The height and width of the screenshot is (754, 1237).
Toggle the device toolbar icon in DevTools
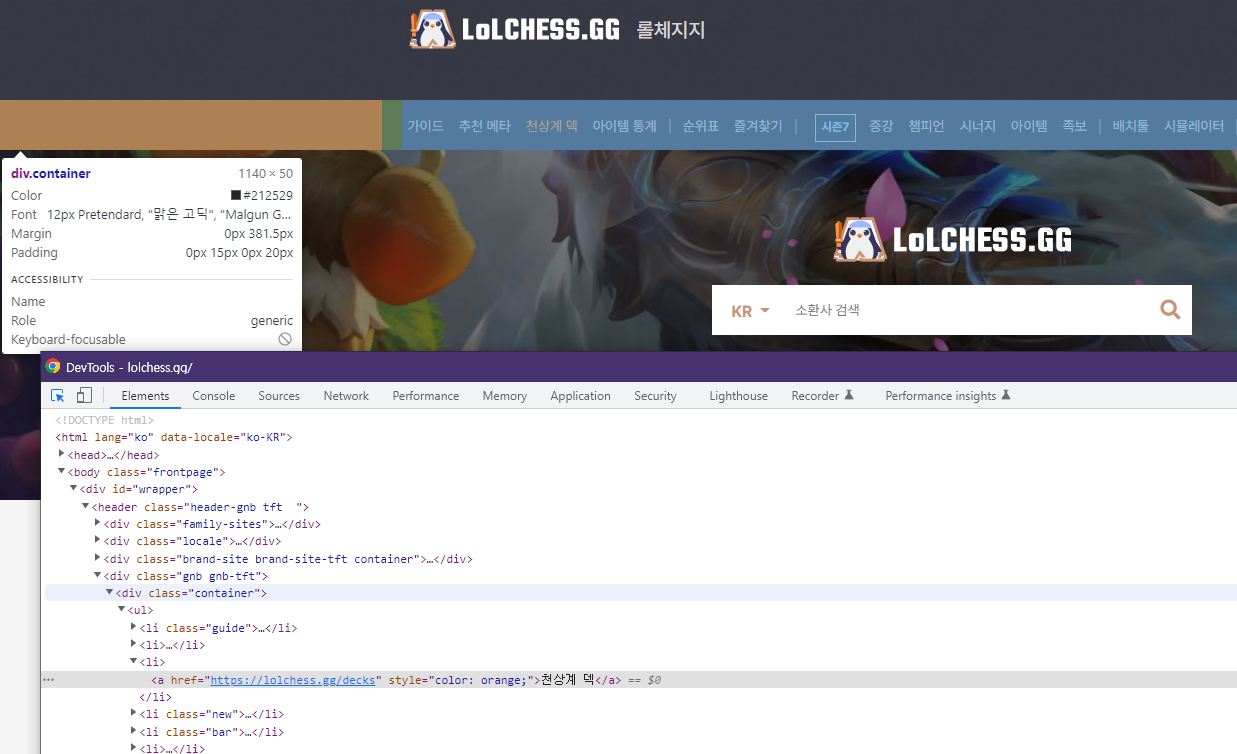coord(85,396)
